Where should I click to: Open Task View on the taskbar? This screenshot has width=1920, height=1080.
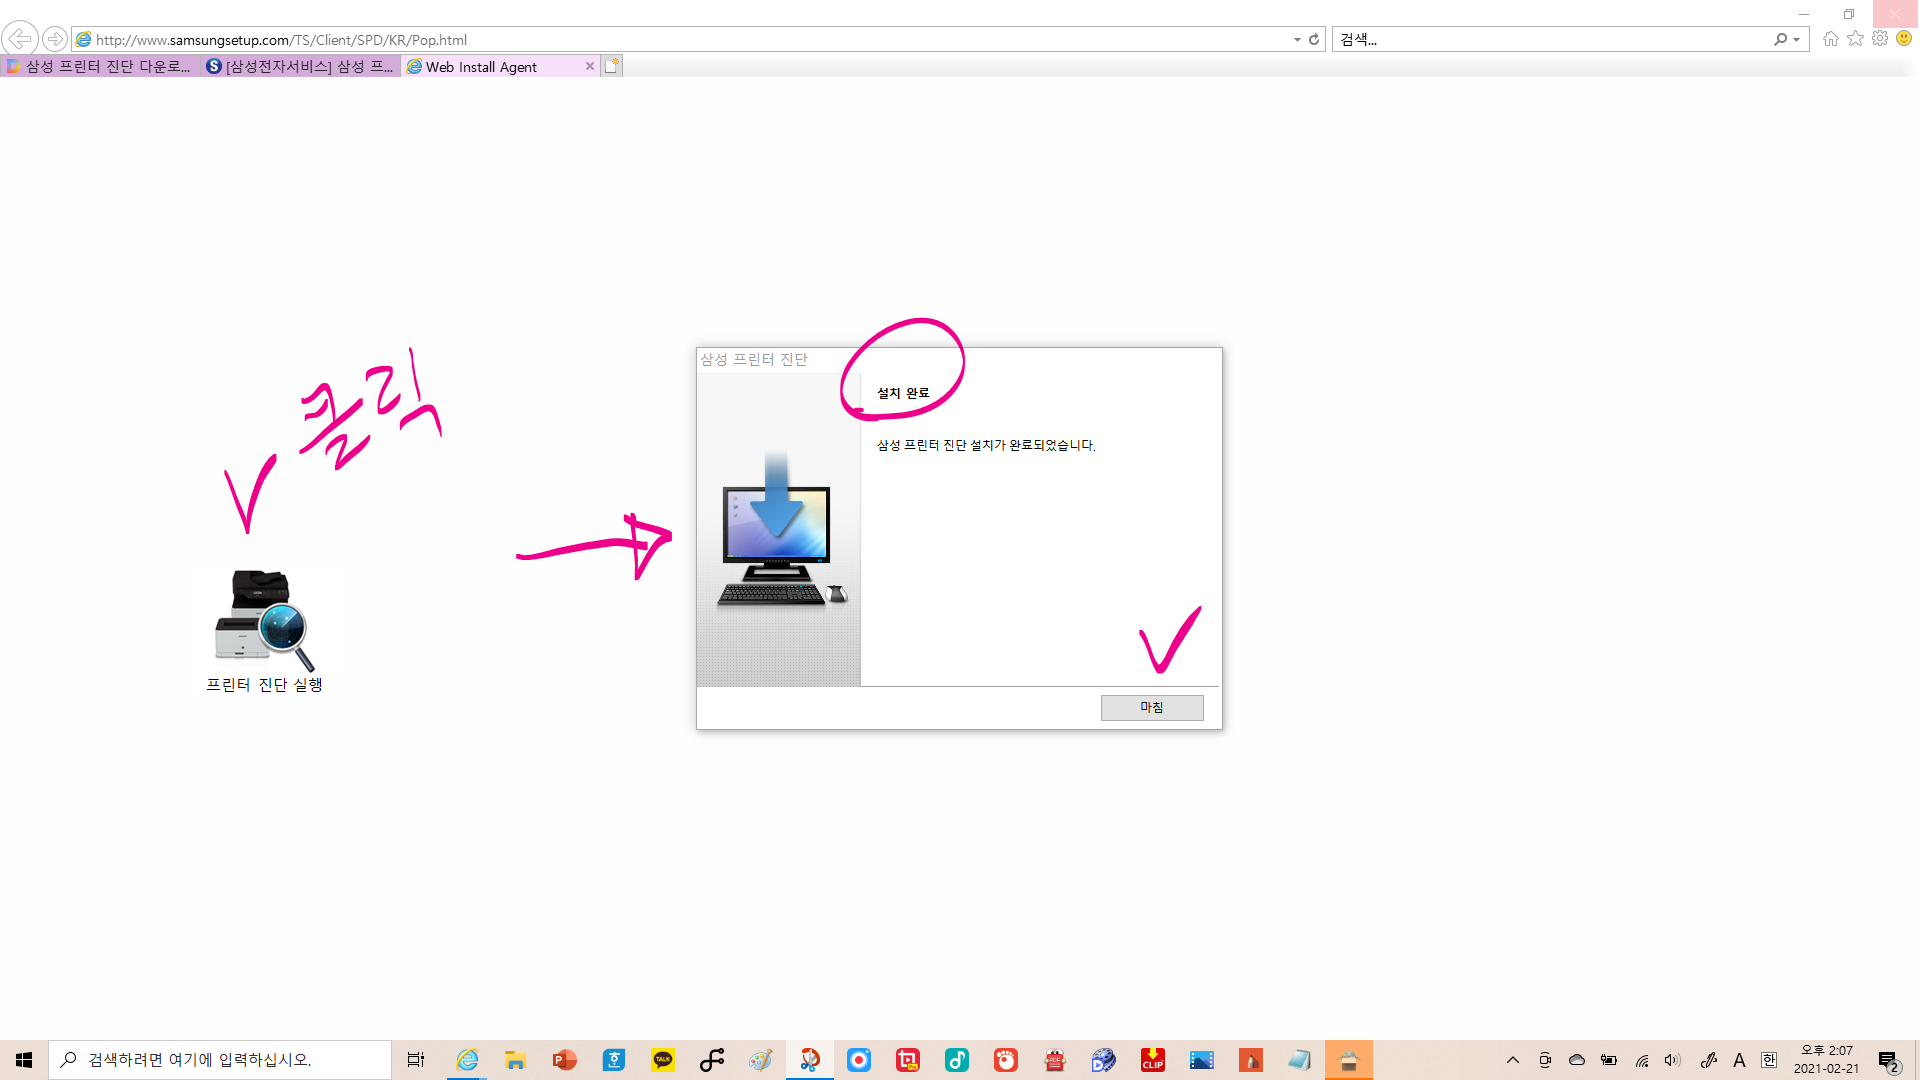(416, 1060)
